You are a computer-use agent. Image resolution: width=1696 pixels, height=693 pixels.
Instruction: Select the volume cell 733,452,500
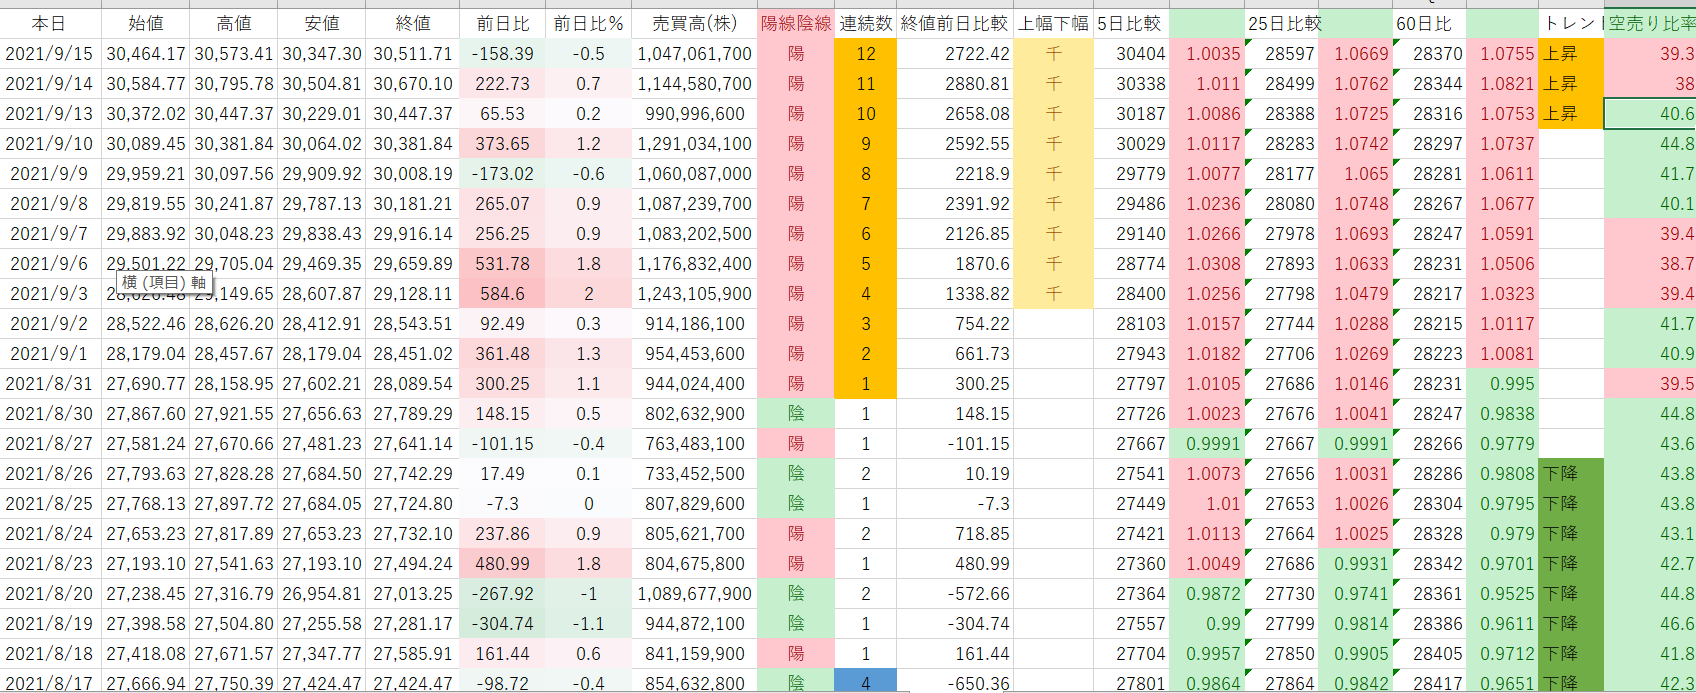(694, 473)
